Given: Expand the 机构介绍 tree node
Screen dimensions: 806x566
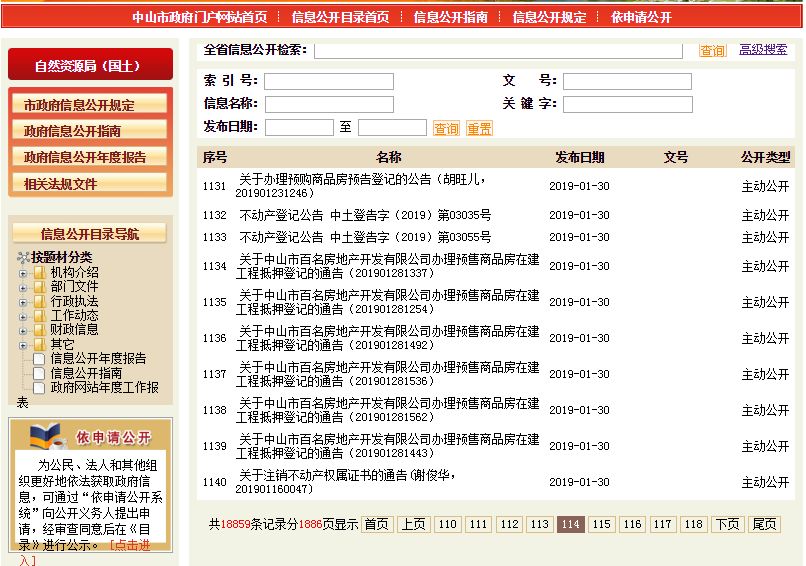Looking at the screenshot, I should 23,273.
